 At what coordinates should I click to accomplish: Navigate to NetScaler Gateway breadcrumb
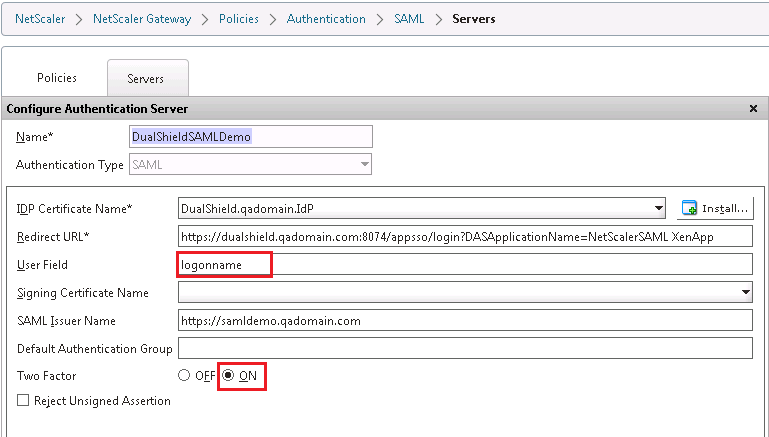141,19
